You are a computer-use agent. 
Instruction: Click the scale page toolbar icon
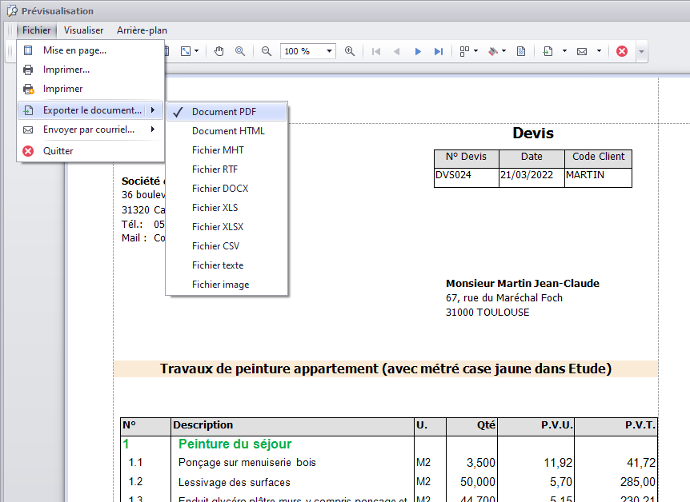(186, 51)
